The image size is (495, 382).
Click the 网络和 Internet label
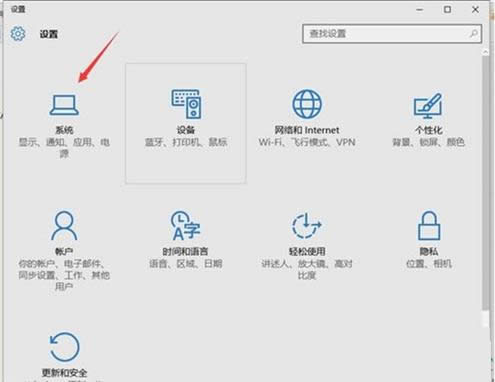tap(307, 130)
